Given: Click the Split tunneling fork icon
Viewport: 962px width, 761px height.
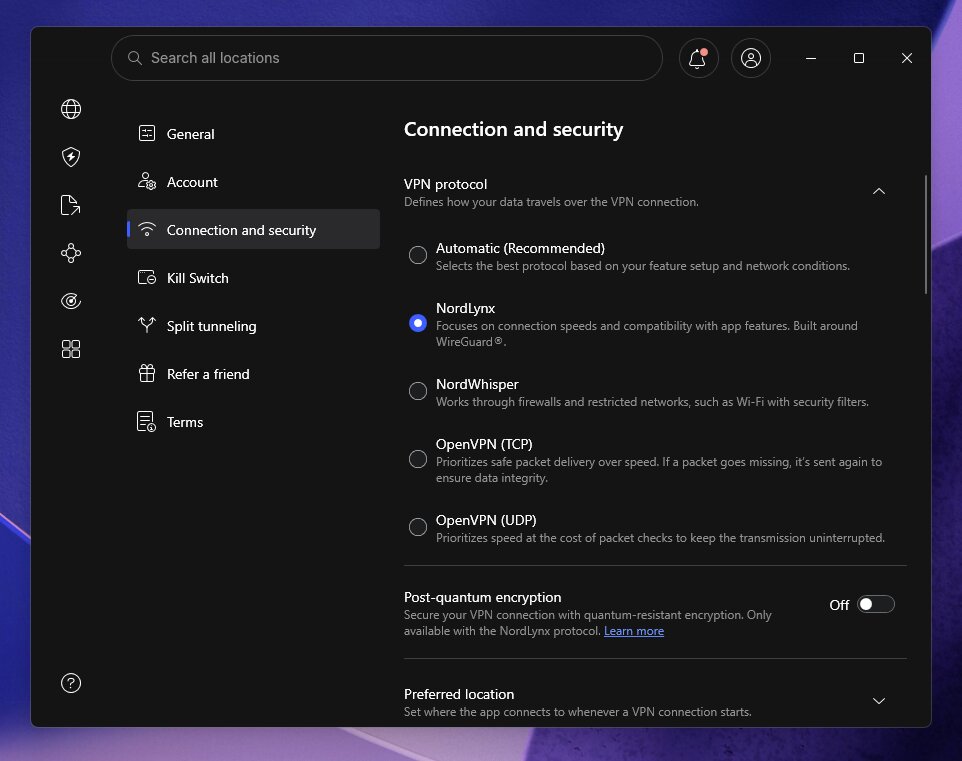Looking at the screenshot, I should [x=147, y=325].
